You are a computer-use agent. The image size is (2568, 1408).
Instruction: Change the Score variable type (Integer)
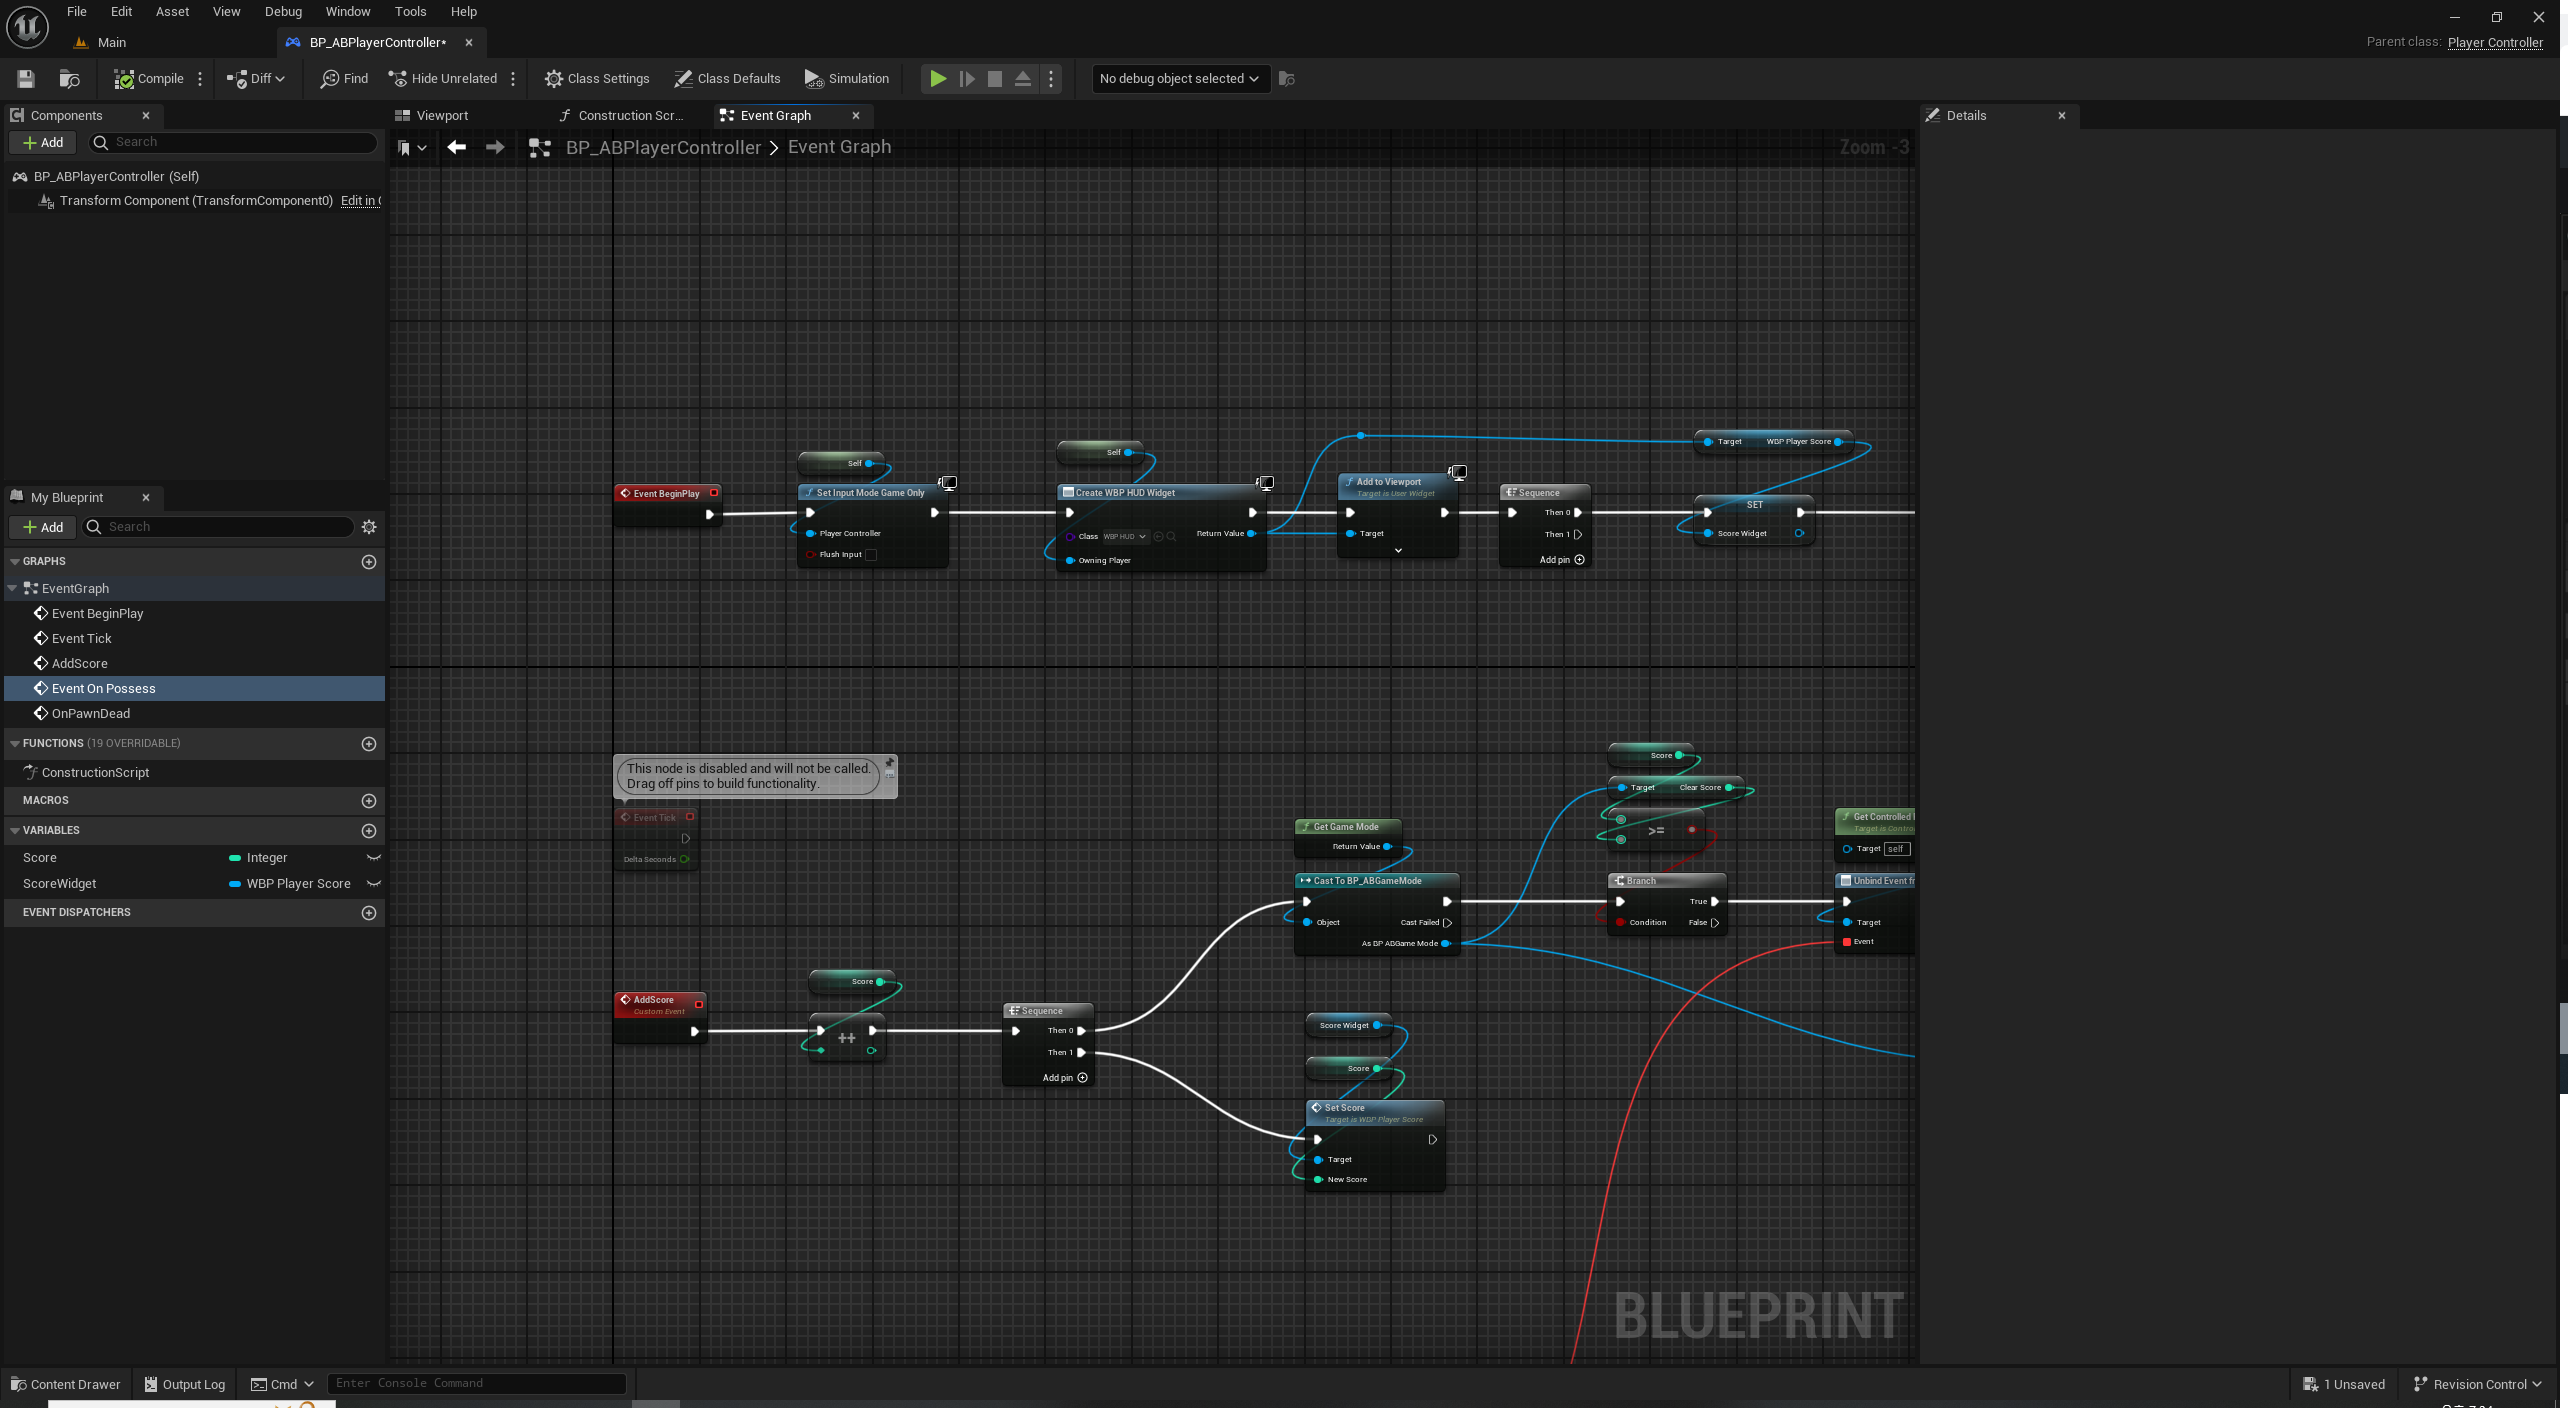coord(258,858)
